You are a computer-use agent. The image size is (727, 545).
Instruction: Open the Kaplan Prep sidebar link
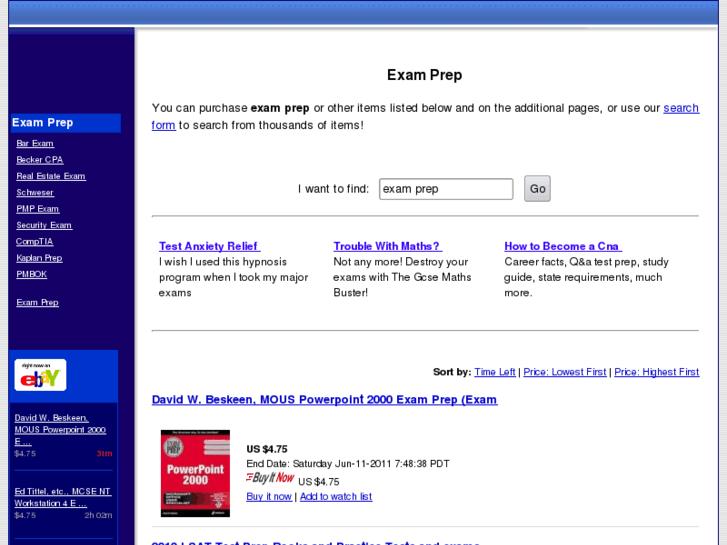point(39,257)
